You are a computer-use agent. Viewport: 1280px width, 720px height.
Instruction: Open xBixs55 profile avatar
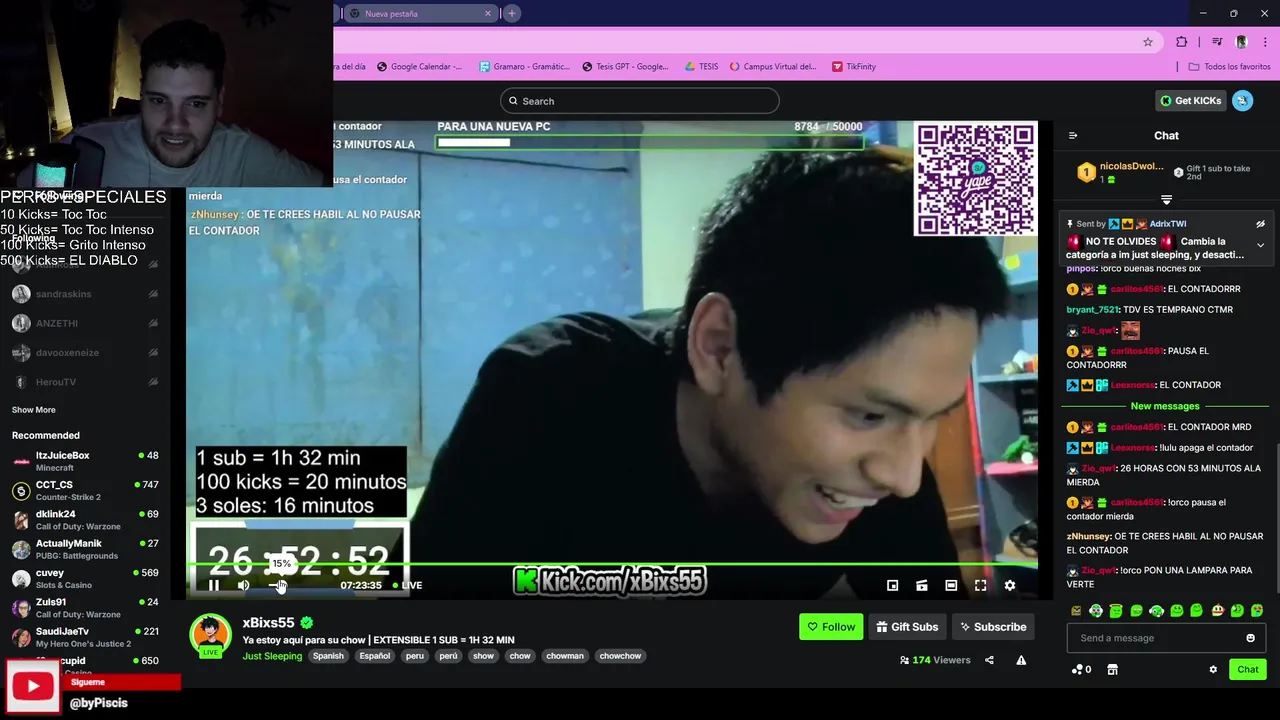coord(210,635)
